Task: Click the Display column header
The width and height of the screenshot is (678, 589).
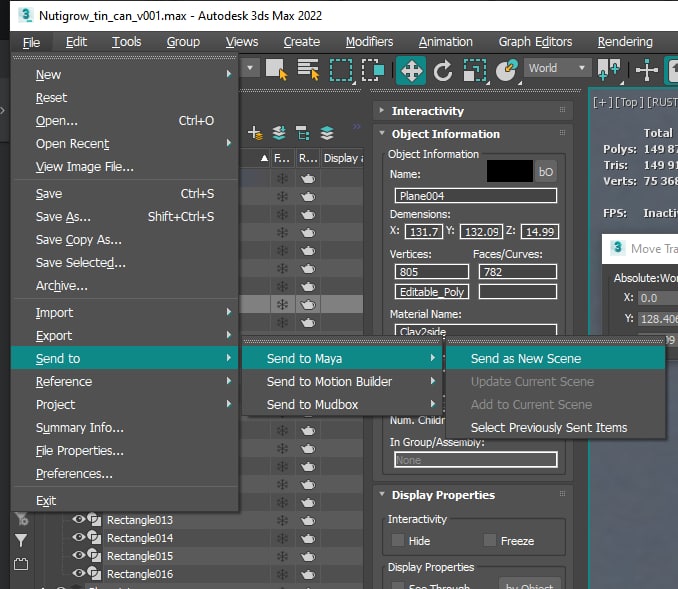Action: coord(343,158)
